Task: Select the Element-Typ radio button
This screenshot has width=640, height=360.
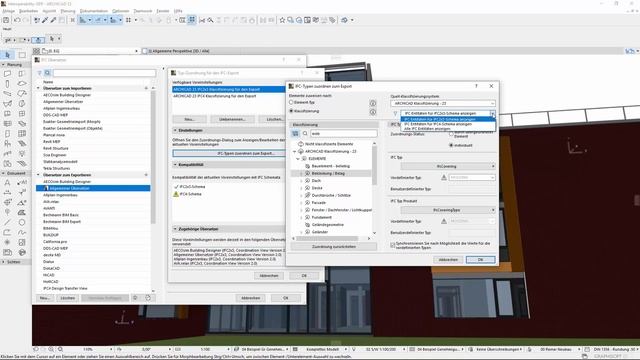Action: (291, 102)
